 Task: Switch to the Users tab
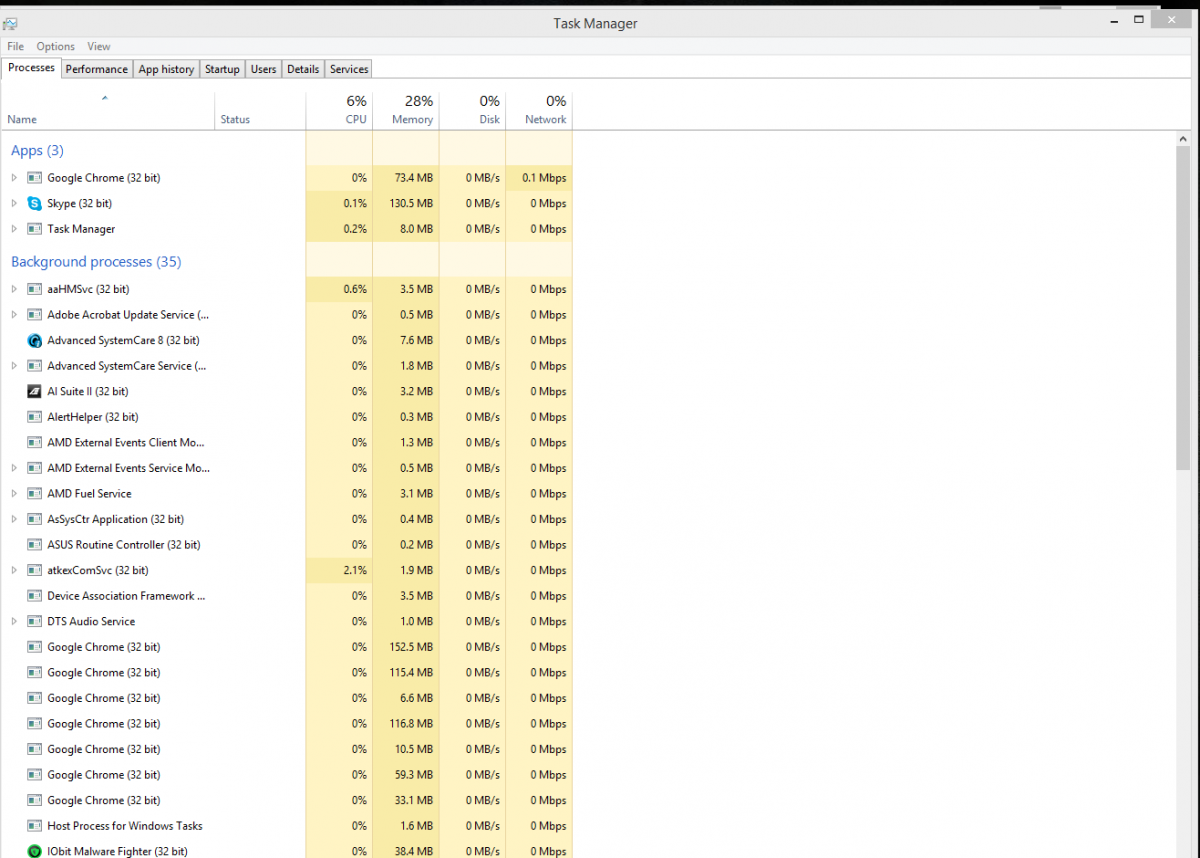click(263, 69)
